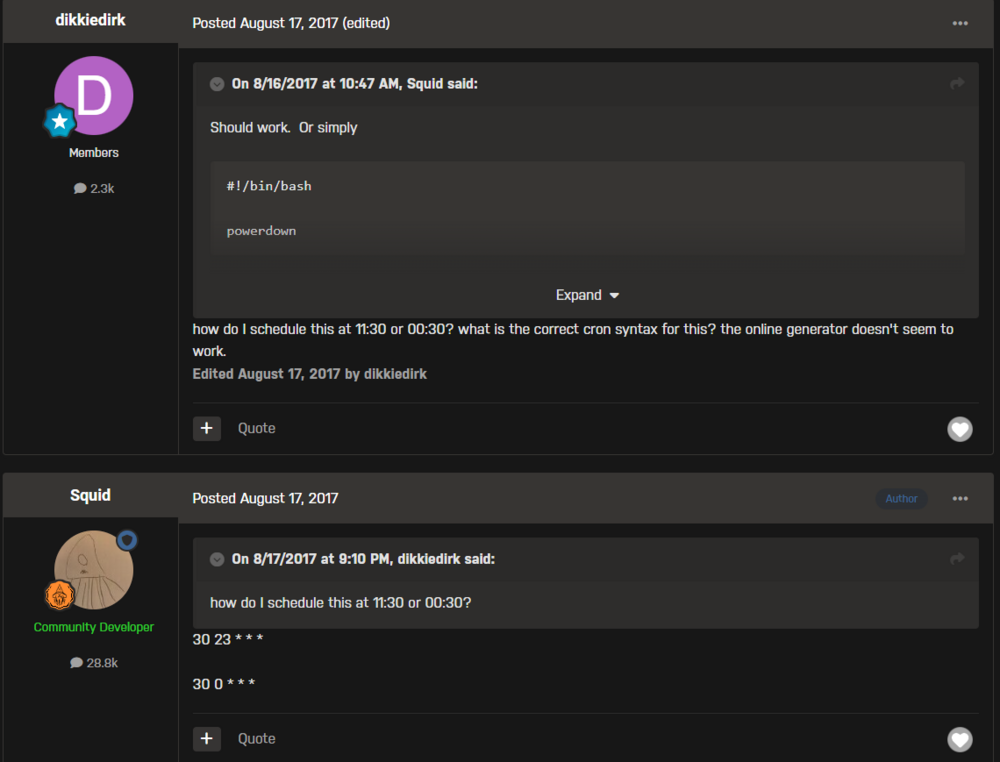Click heart reaction on Squid's post
Image resolution: width=1000 pixels, height=762 pixels.
coord(960,740)
